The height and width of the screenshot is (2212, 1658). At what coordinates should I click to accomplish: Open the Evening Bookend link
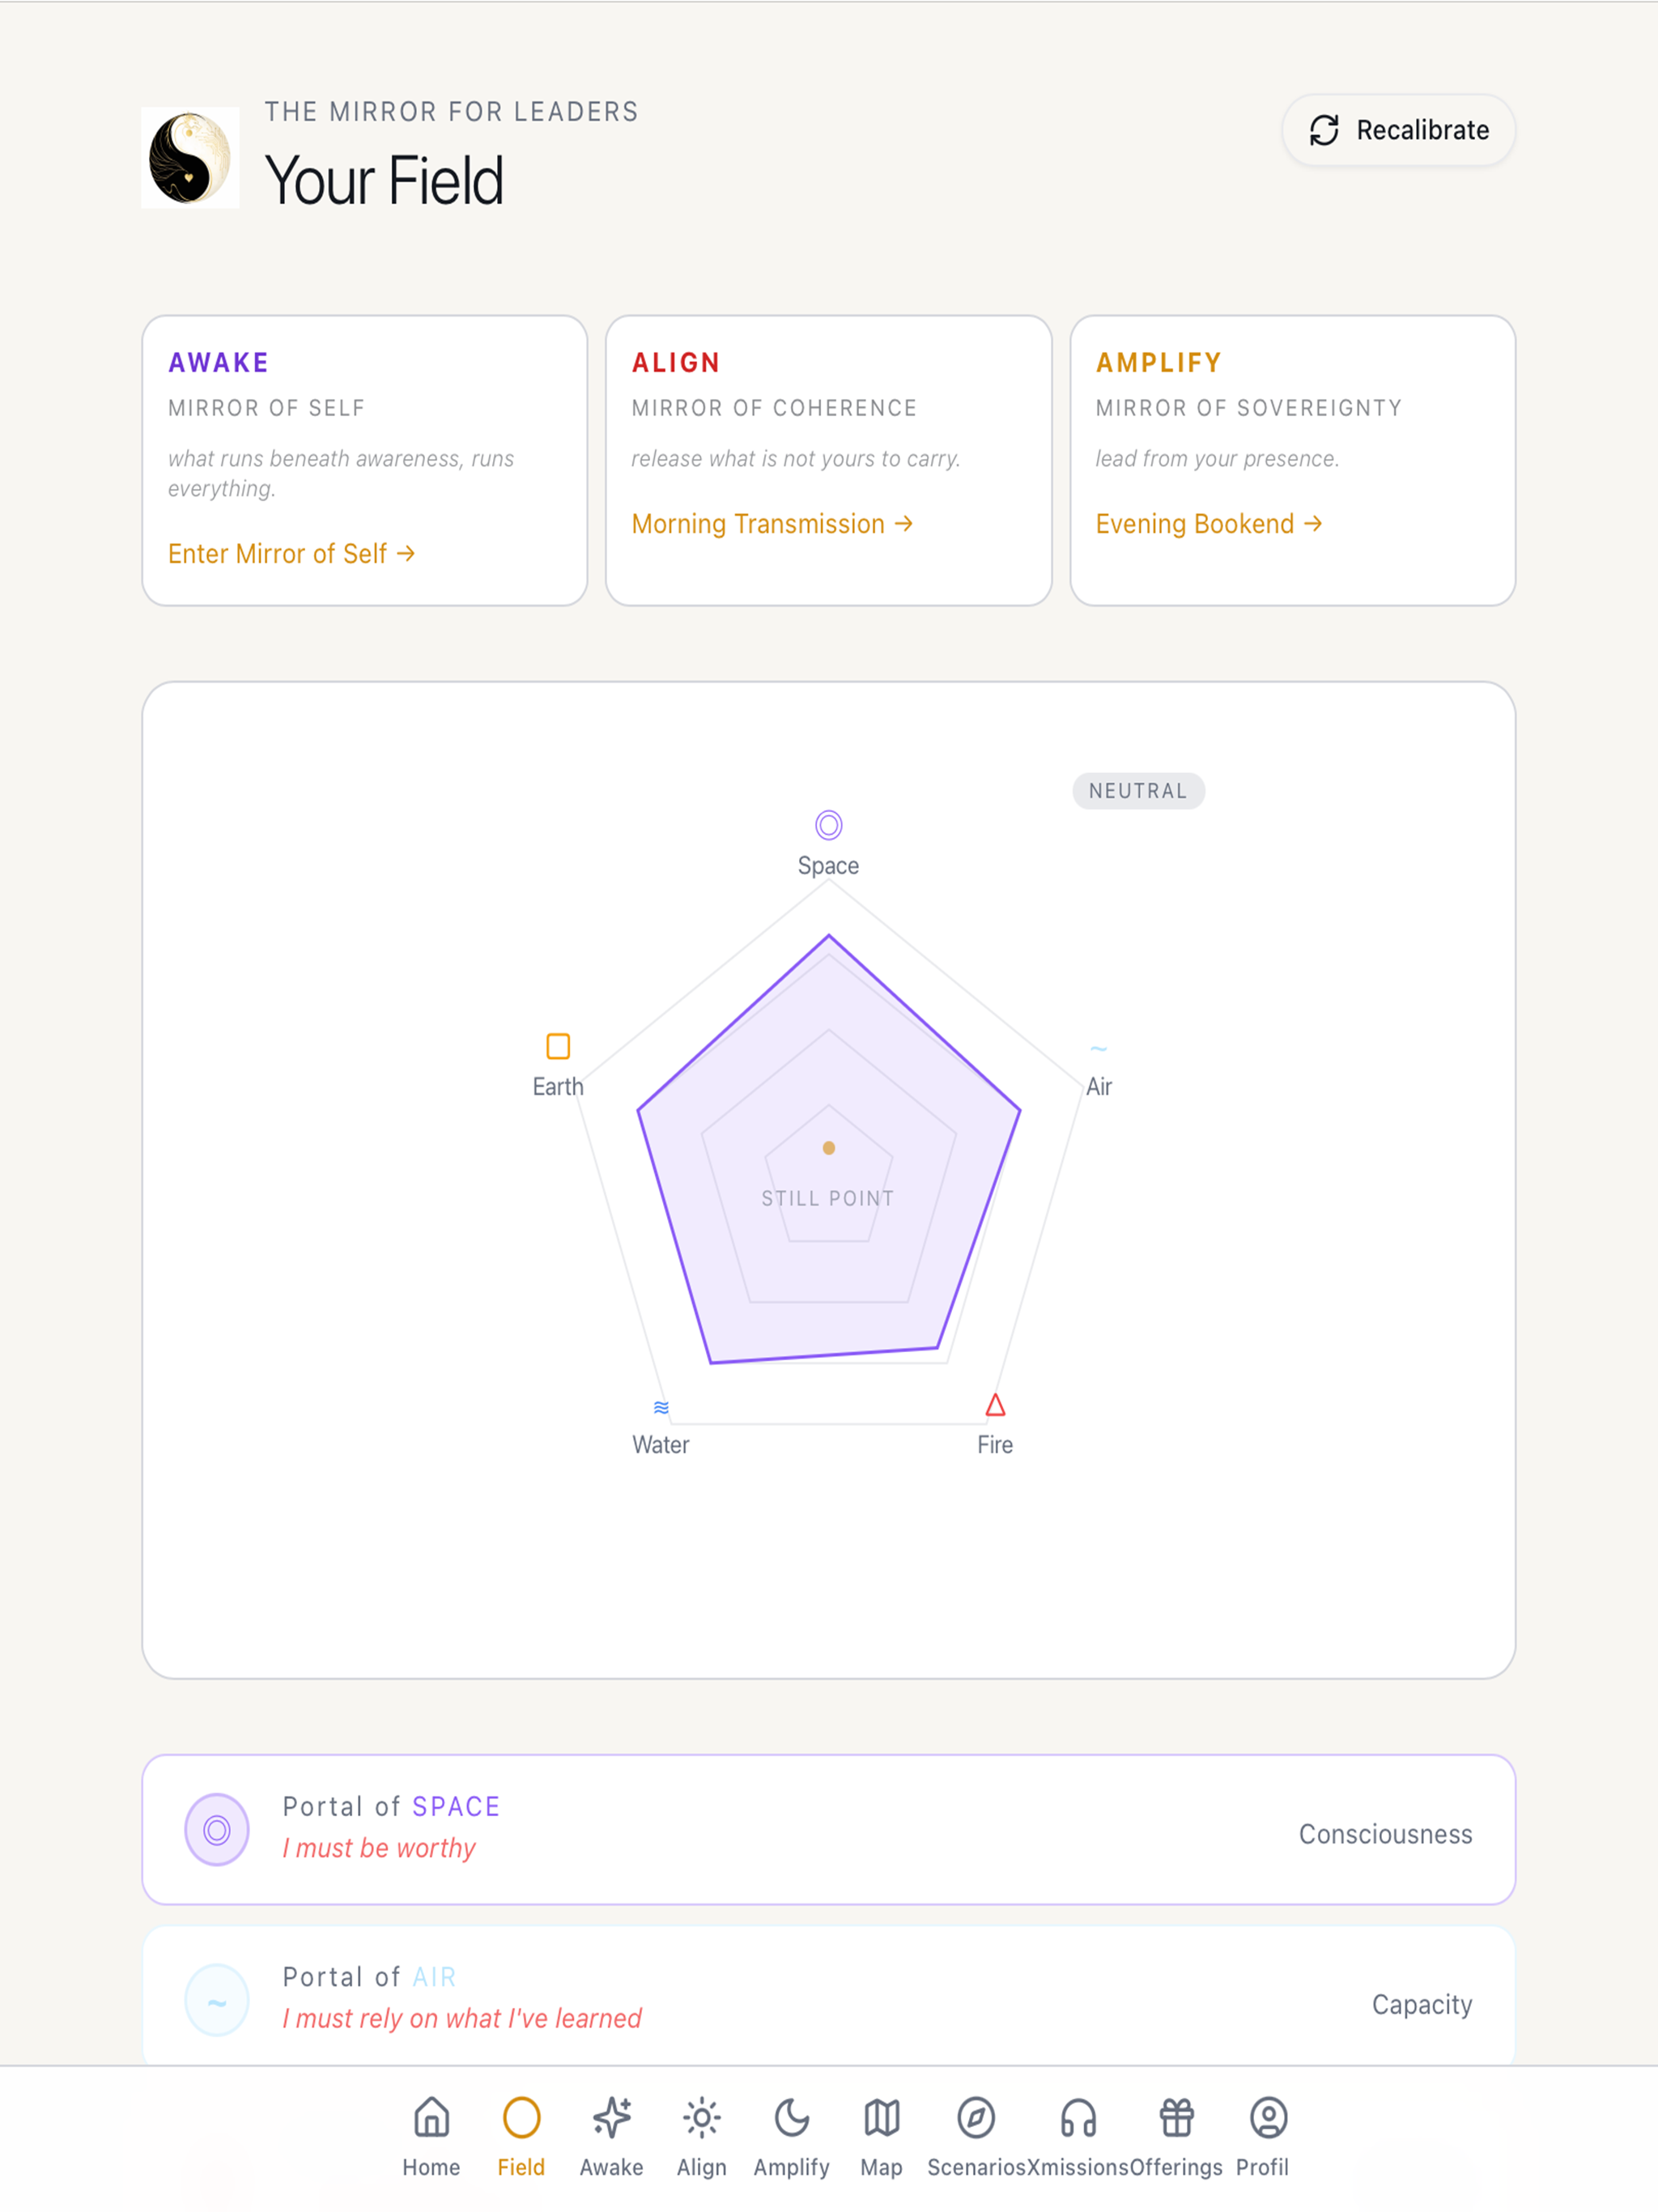coord(1209,524)
